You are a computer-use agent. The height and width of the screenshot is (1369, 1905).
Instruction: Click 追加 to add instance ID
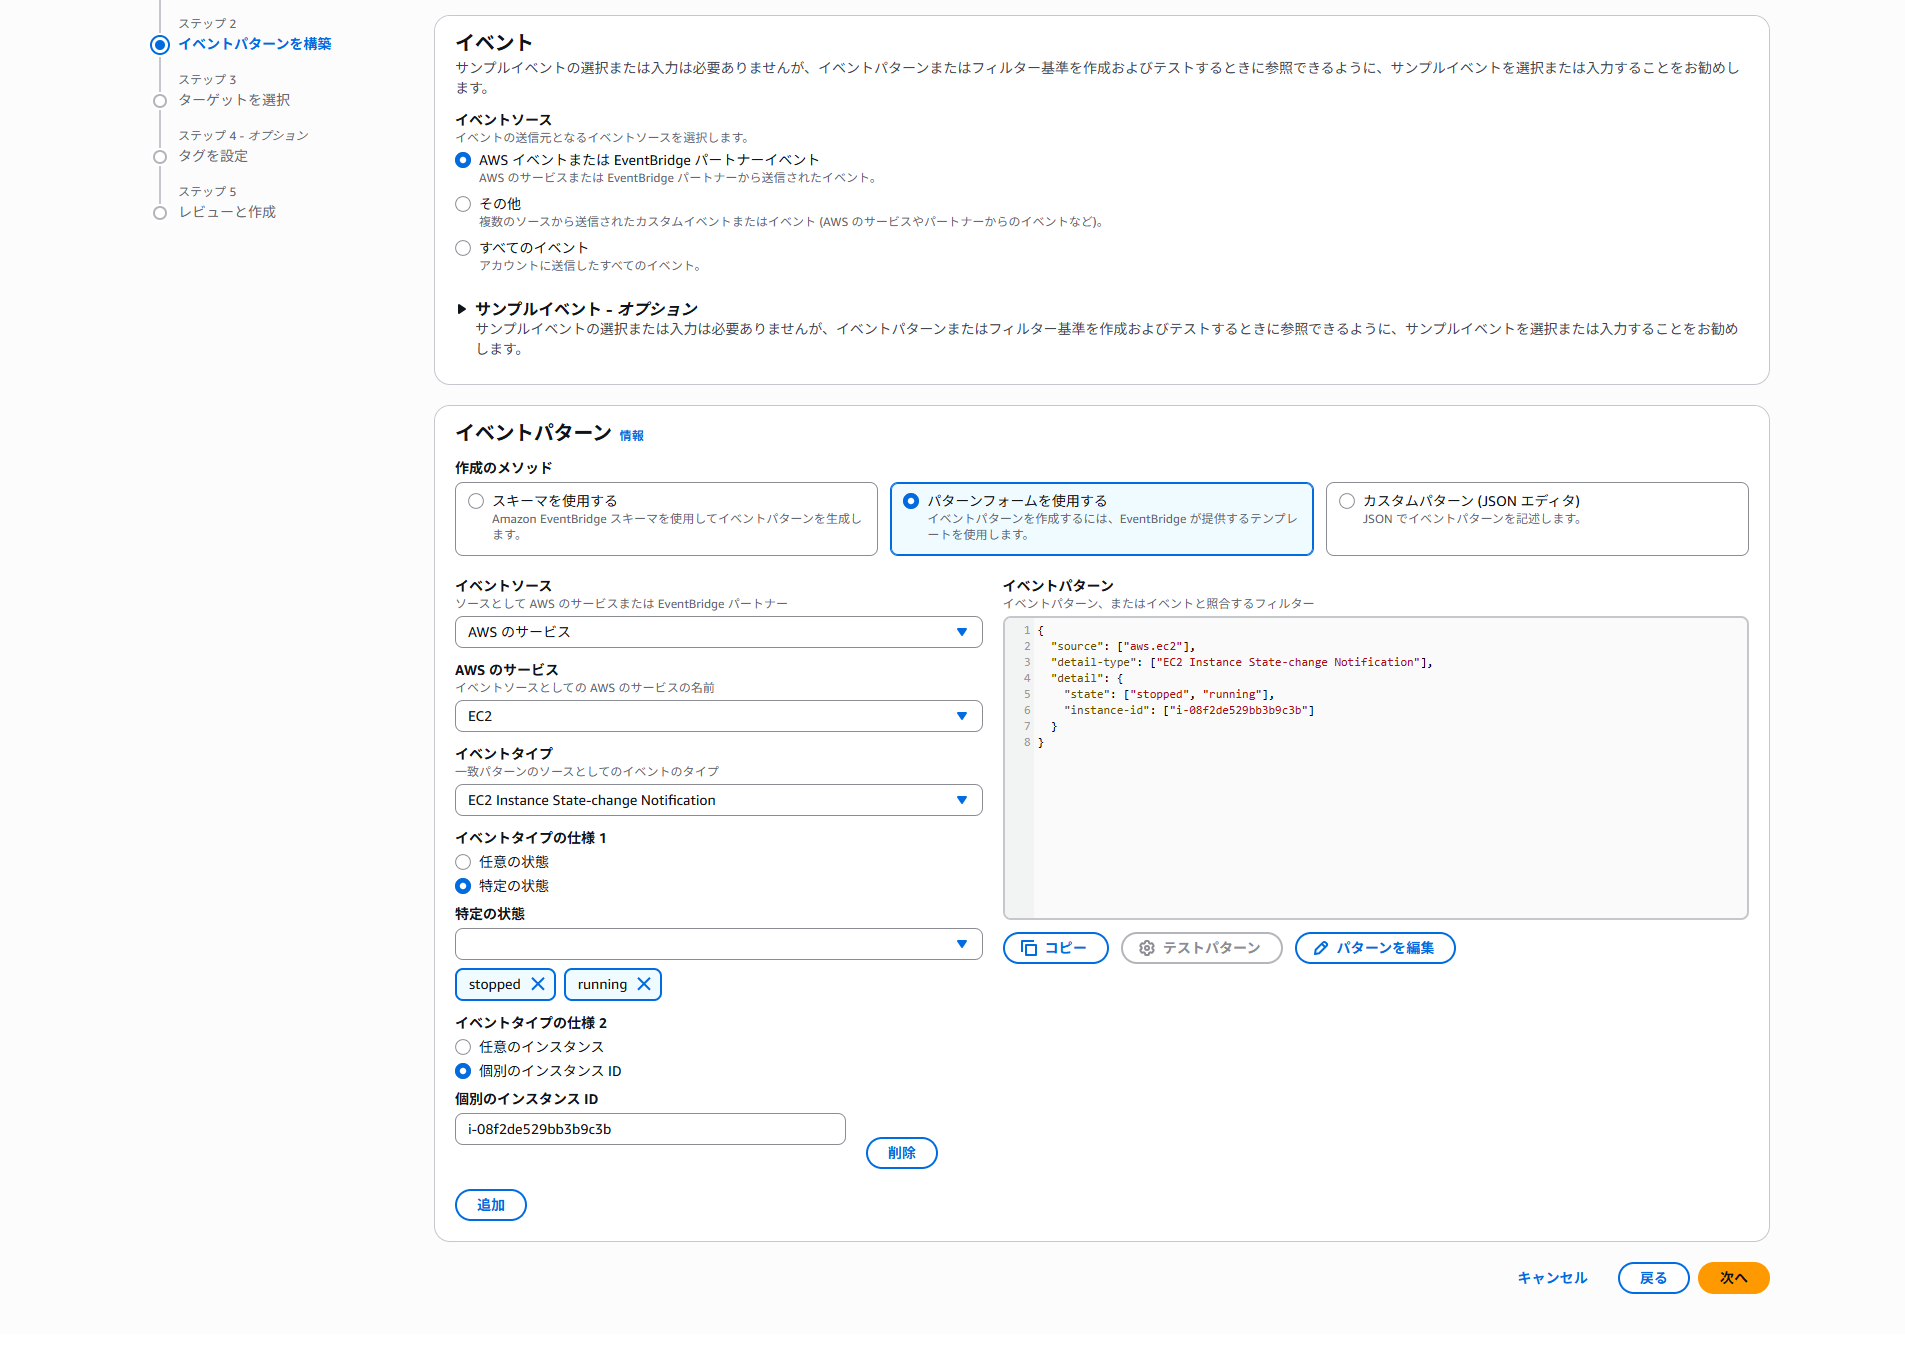point(490,1205)
